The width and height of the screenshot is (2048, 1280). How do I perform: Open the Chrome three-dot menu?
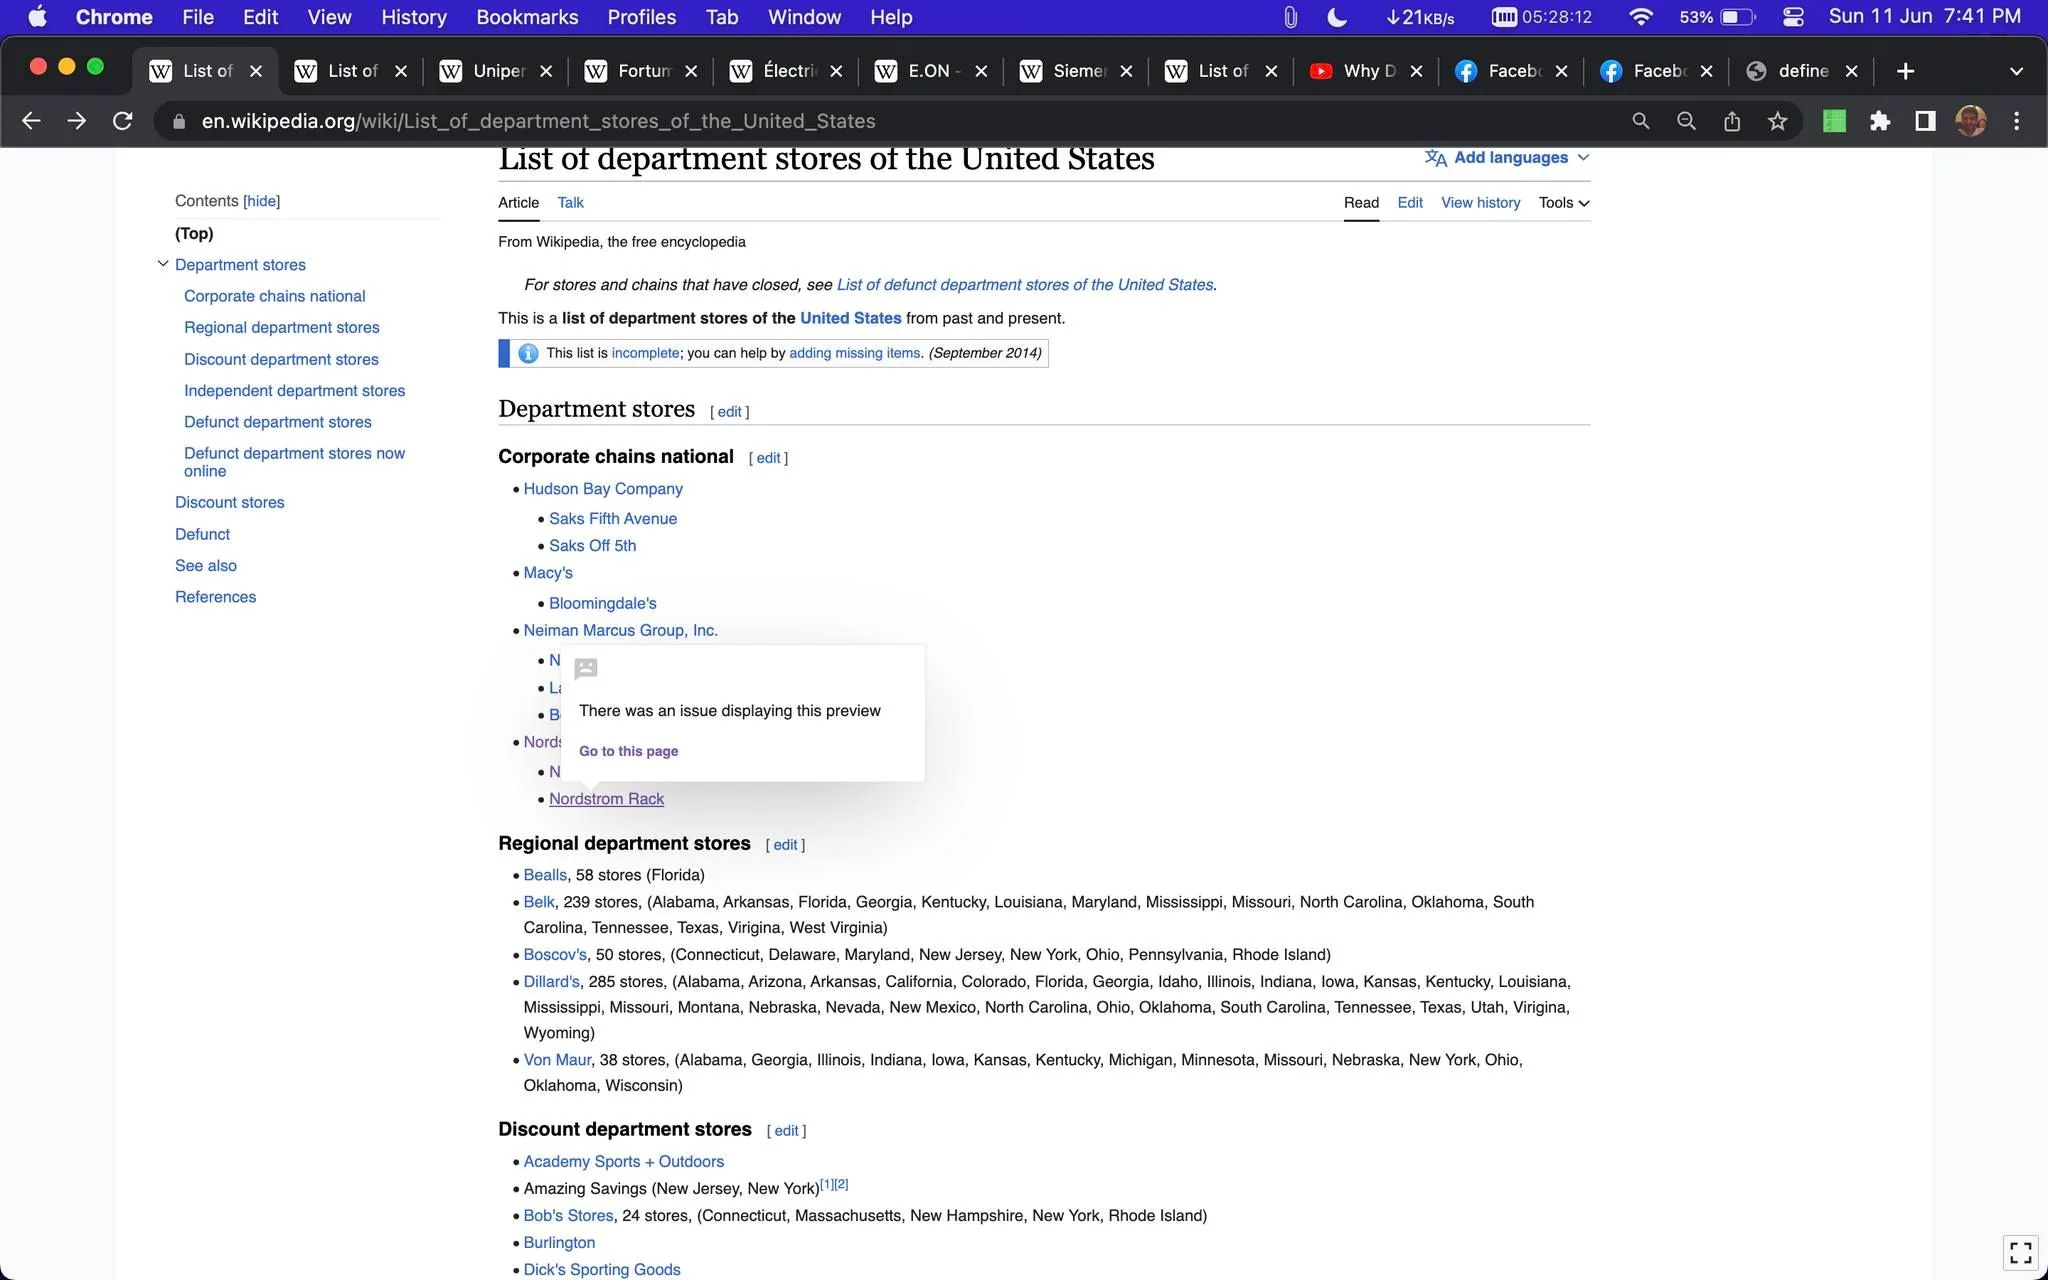click(2017, 121)
